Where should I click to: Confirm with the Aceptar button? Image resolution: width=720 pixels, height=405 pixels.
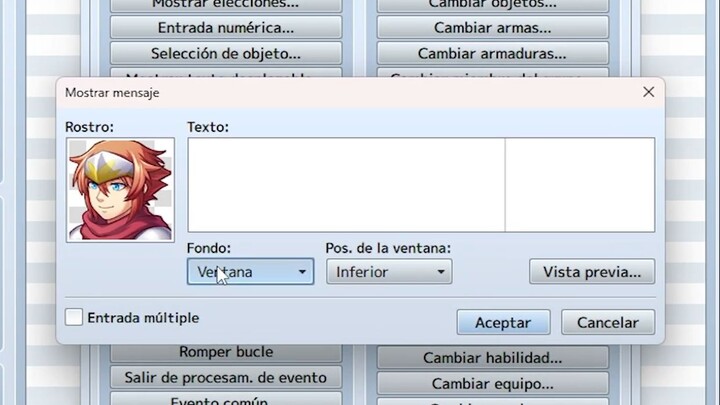click(503, 322)
